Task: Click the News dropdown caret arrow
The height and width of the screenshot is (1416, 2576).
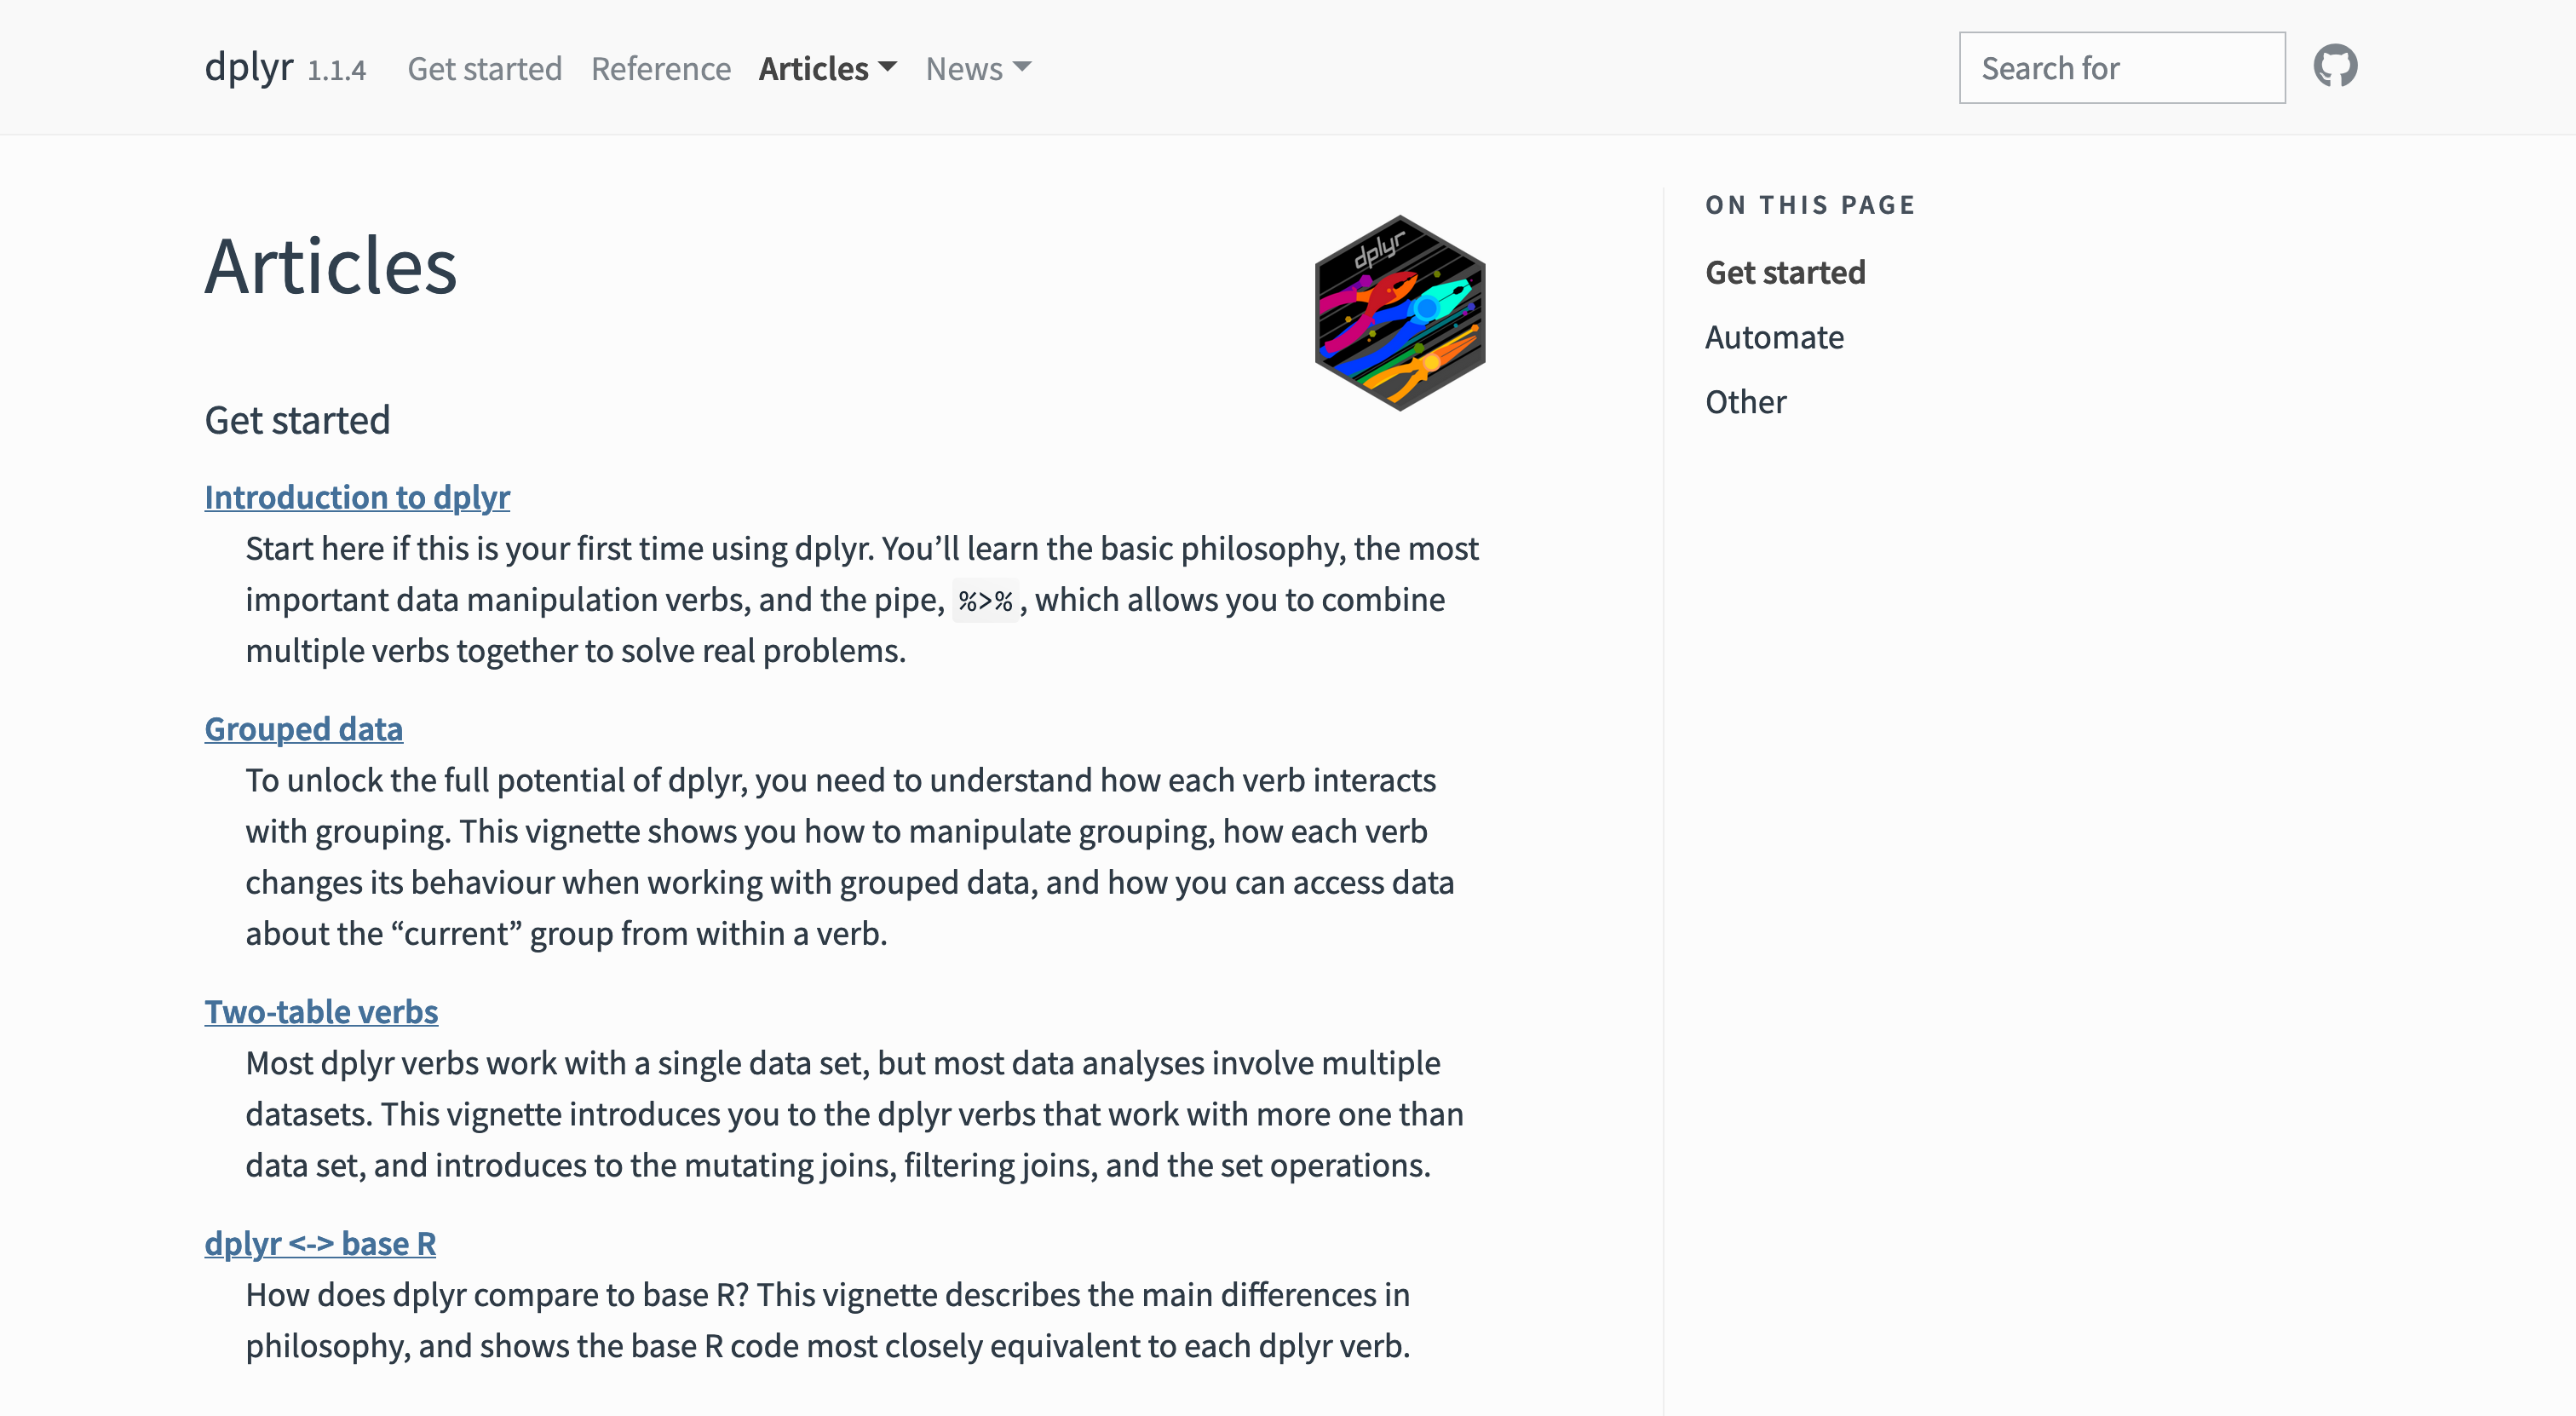Action: coord(1022,67)
